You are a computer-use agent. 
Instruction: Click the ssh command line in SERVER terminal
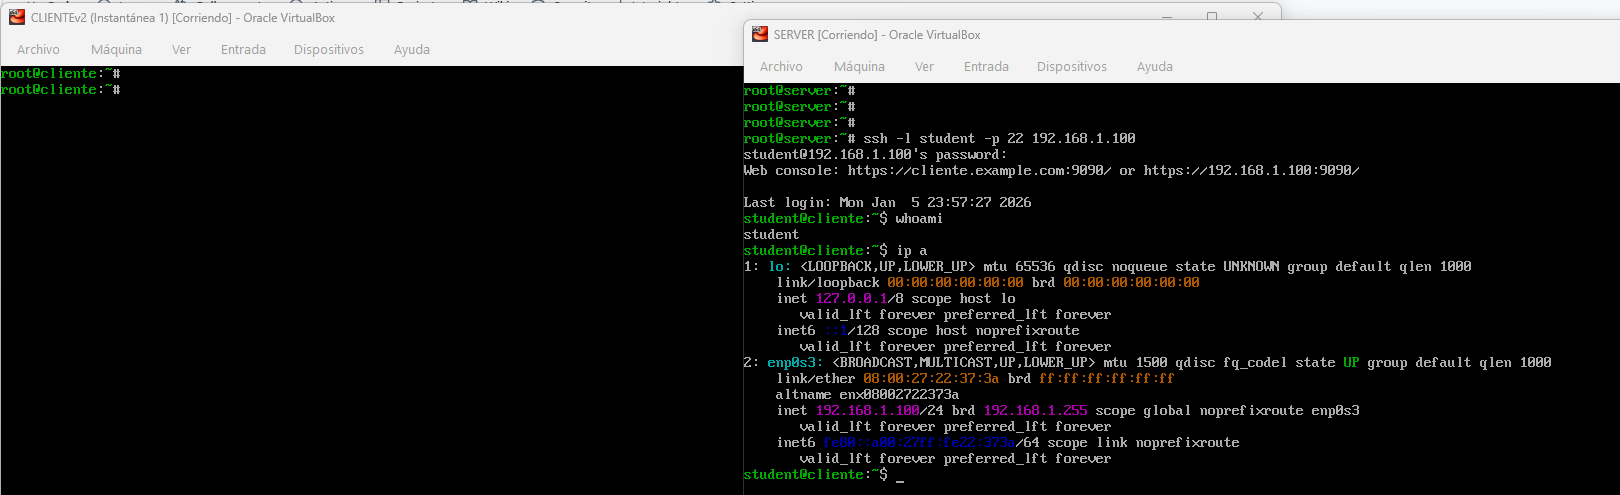940,138
